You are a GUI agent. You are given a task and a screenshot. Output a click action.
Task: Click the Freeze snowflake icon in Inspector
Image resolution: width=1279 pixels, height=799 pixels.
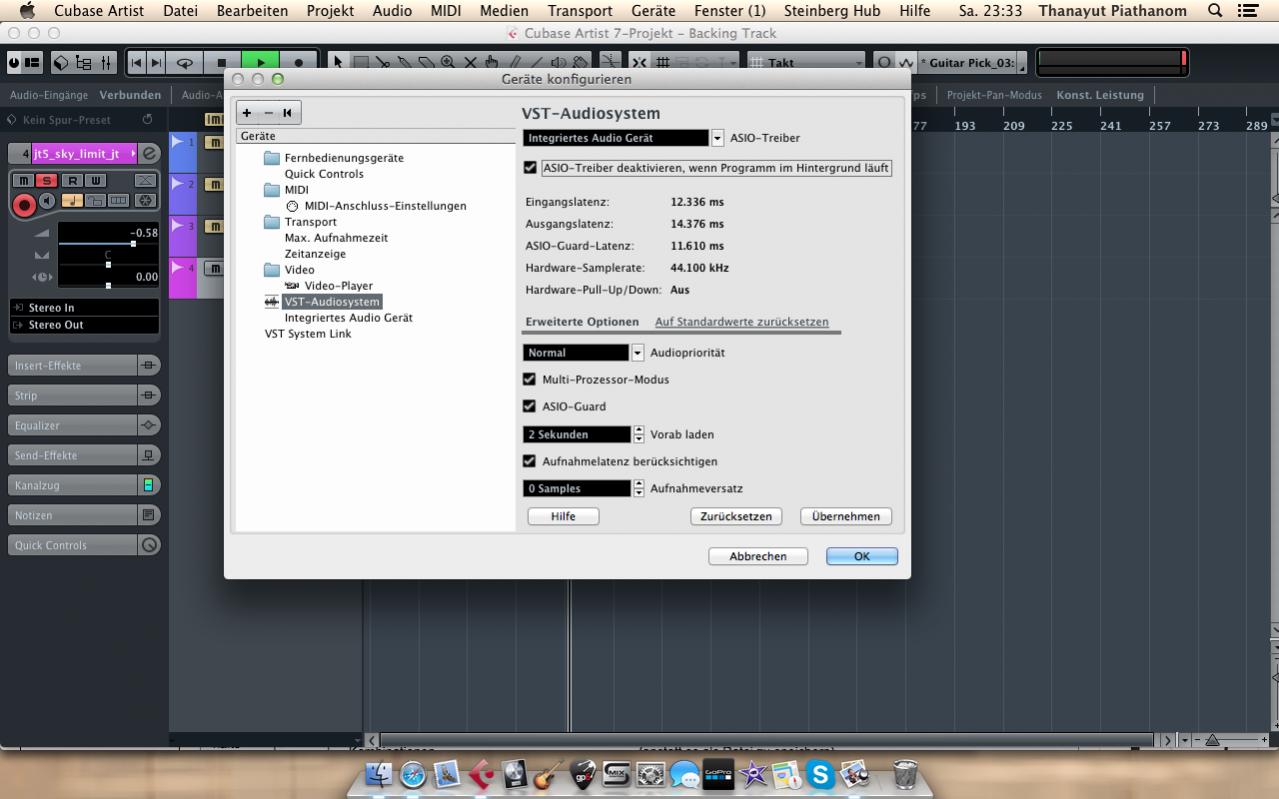(145, 201)
